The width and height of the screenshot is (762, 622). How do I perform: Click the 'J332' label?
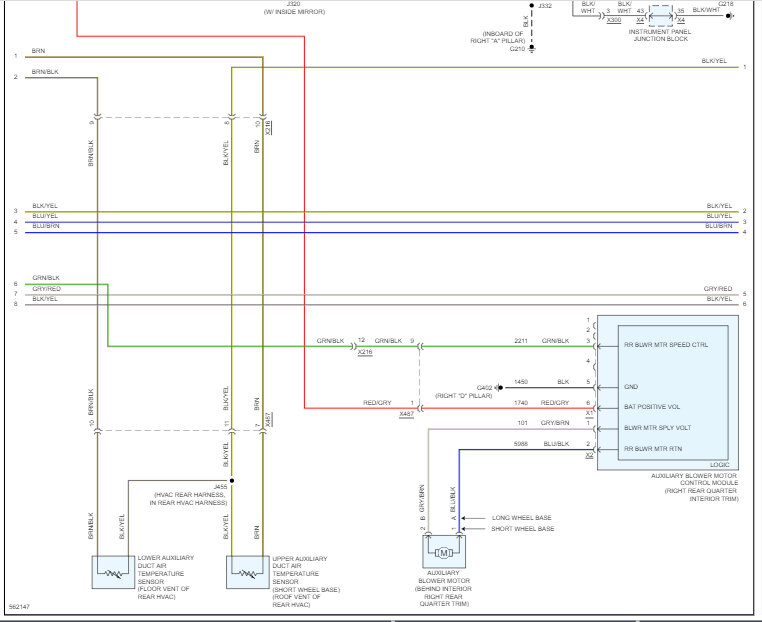point(545,6)
